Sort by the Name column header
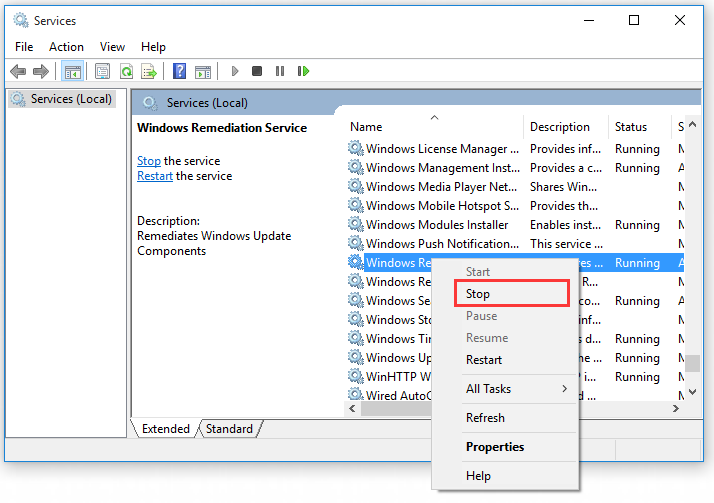 [434, 127]
